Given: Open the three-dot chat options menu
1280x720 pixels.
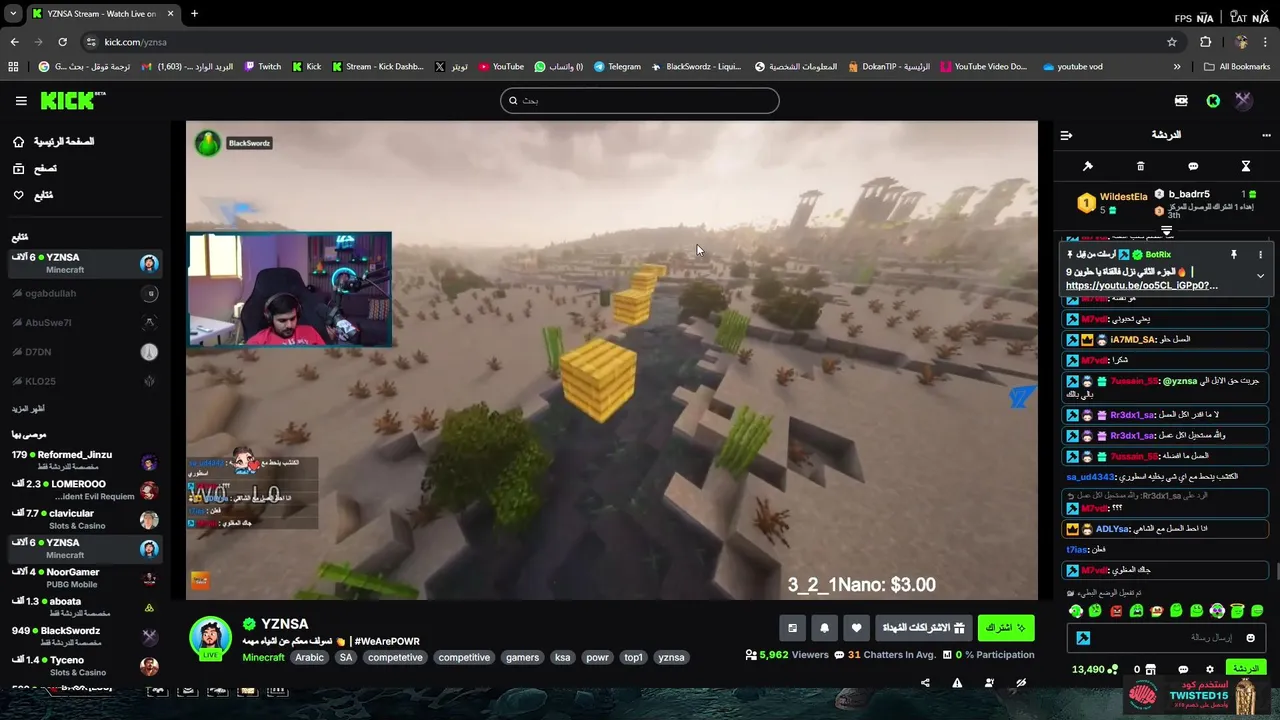Looking at the screenshot, I should pyautogui.click(x=1266, y=135).
